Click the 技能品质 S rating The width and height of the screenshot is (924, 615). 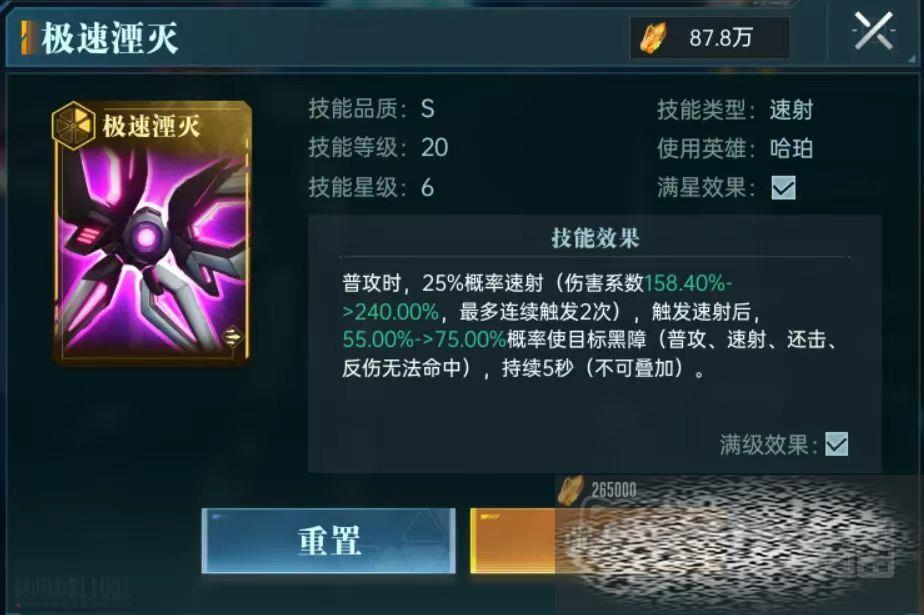(x=427, y=109)
